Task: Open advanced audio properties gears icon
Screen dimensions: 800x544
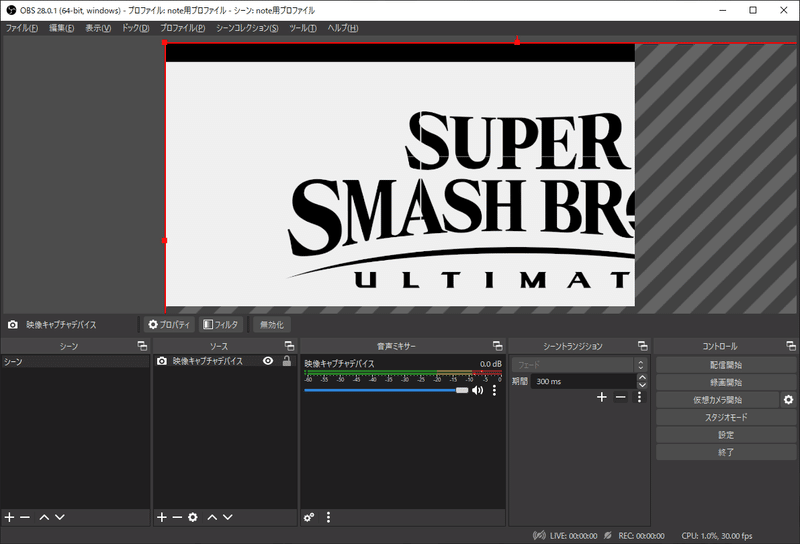Action: pyautogui.click(x=309, y=517)
